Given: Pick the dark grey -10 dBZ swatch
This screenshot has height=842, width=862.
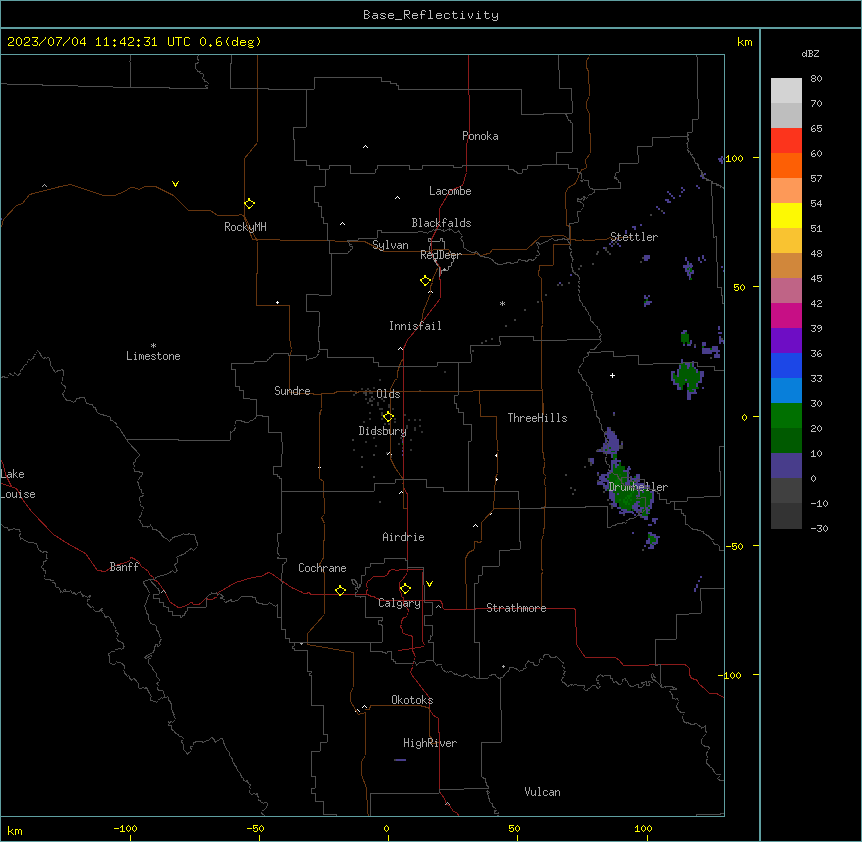Looking at the screenshot, I should [786, 516].
